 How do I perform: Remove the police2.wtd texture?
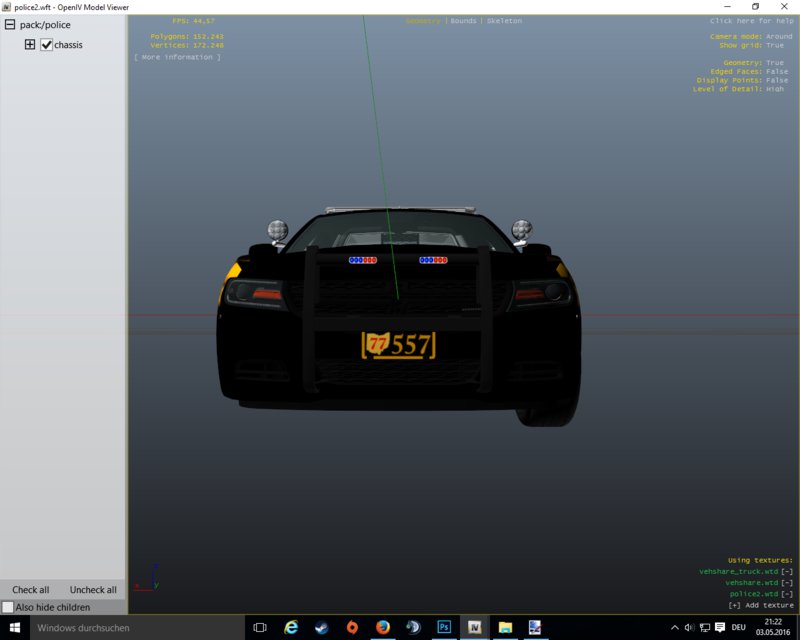coord(787,594)
